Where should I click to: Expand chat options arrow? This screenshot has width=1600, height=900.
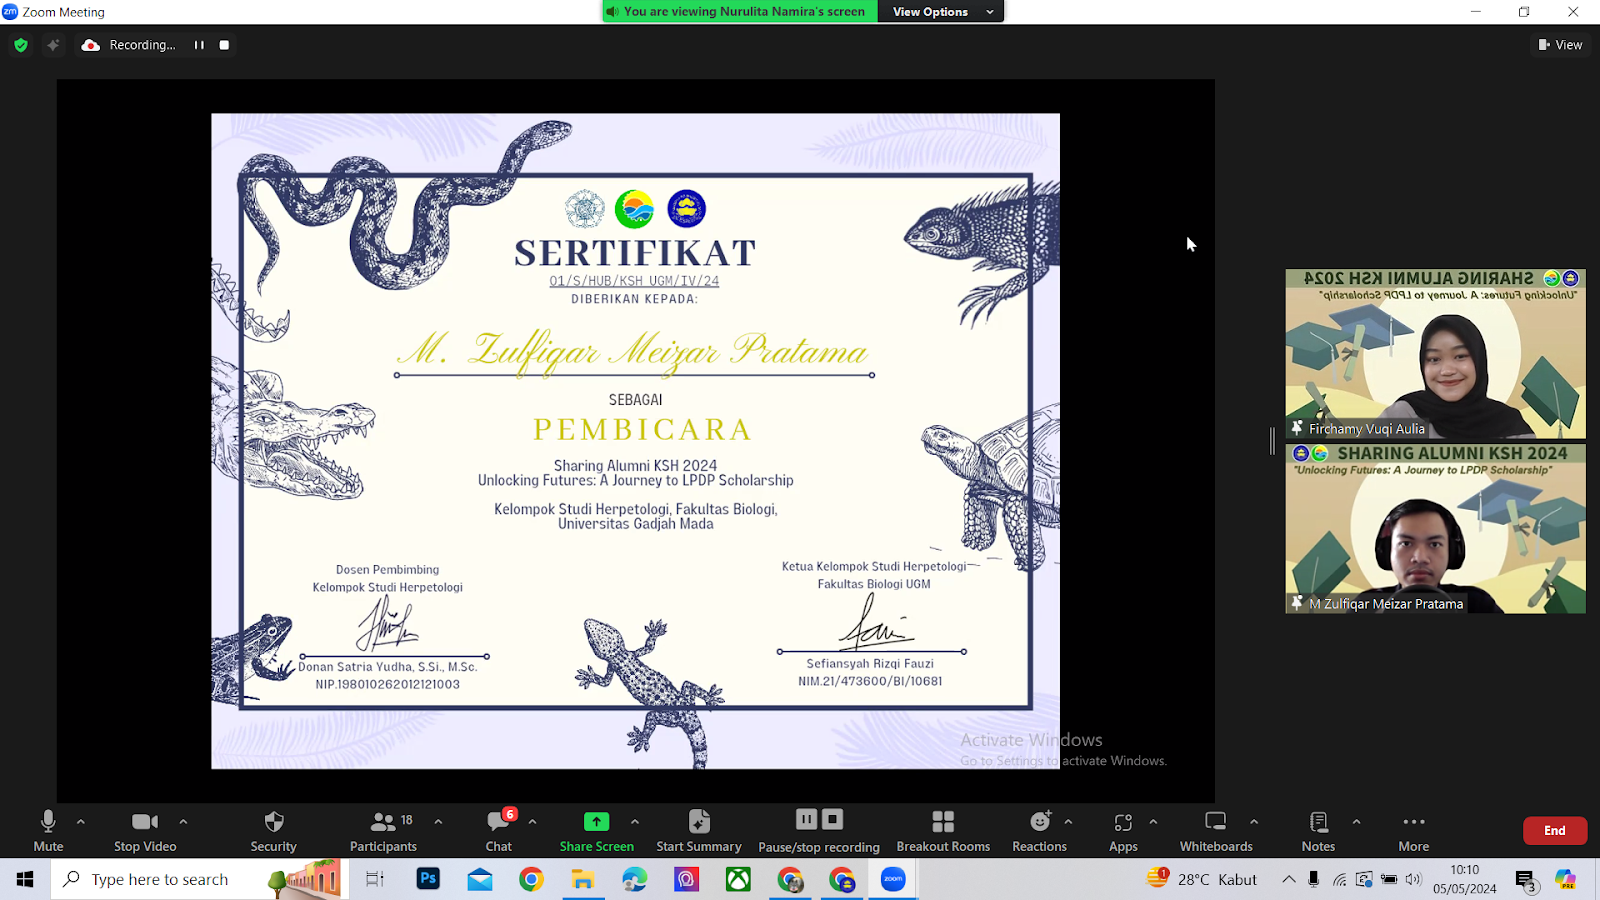[x=532, y=822]
